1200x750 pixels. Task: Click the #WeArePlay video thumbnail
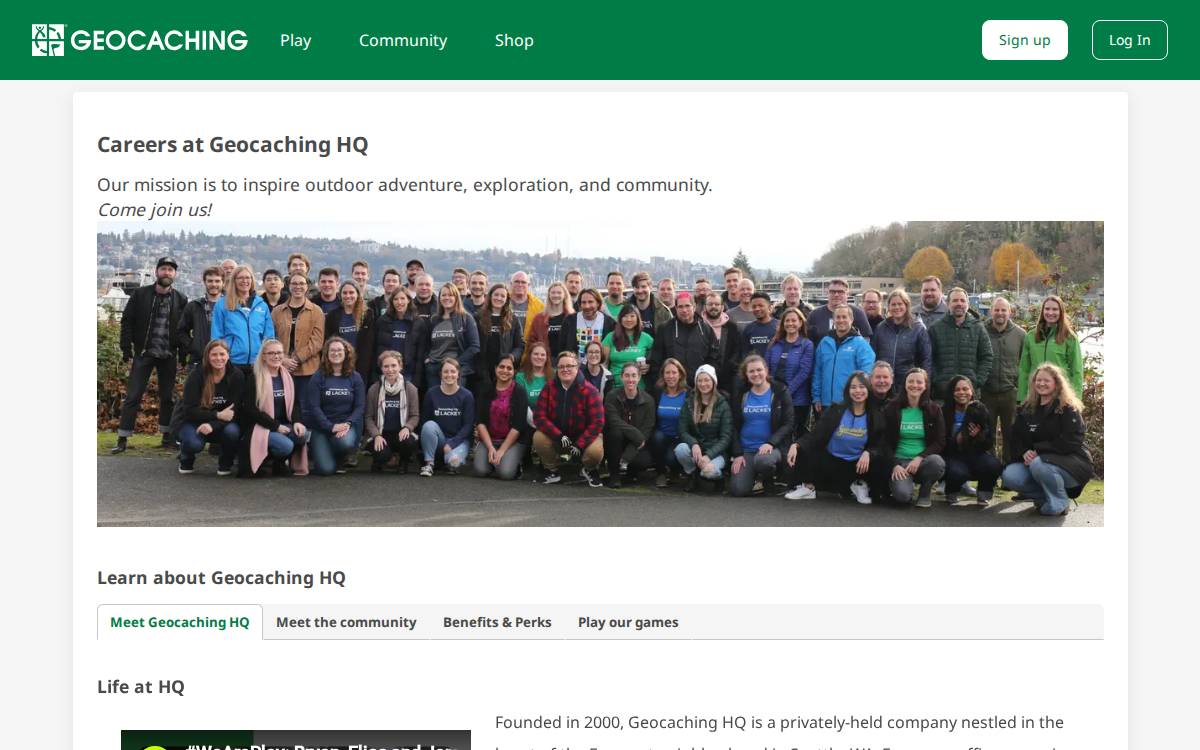pyautogui.click(x=296, y=740)
